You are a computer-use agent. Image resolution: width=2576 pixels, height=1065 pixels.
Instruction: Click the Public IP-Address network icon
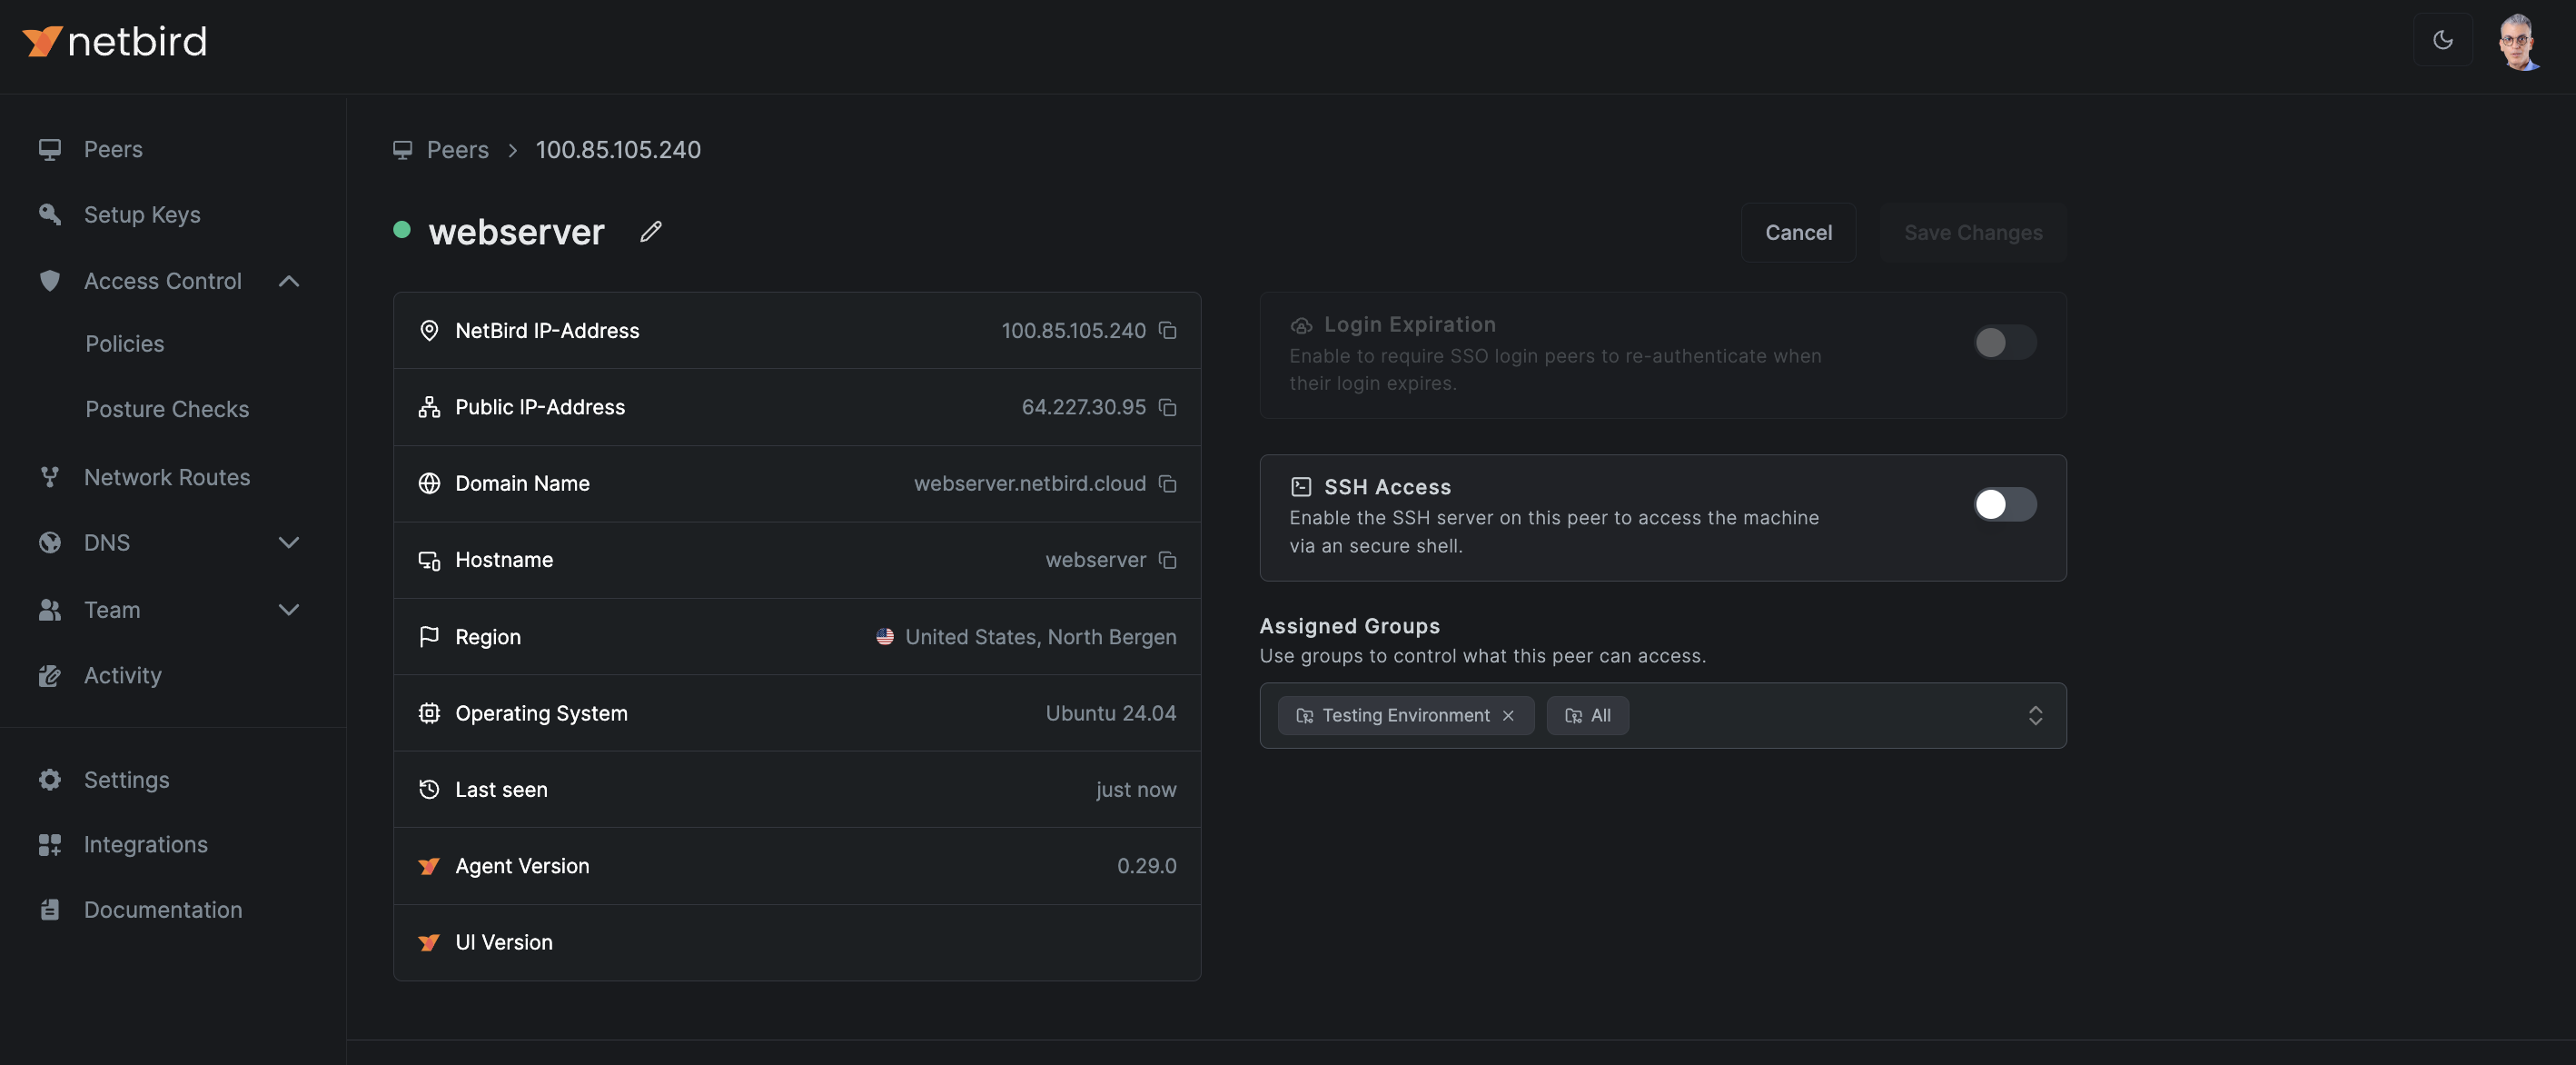(429, 407)
